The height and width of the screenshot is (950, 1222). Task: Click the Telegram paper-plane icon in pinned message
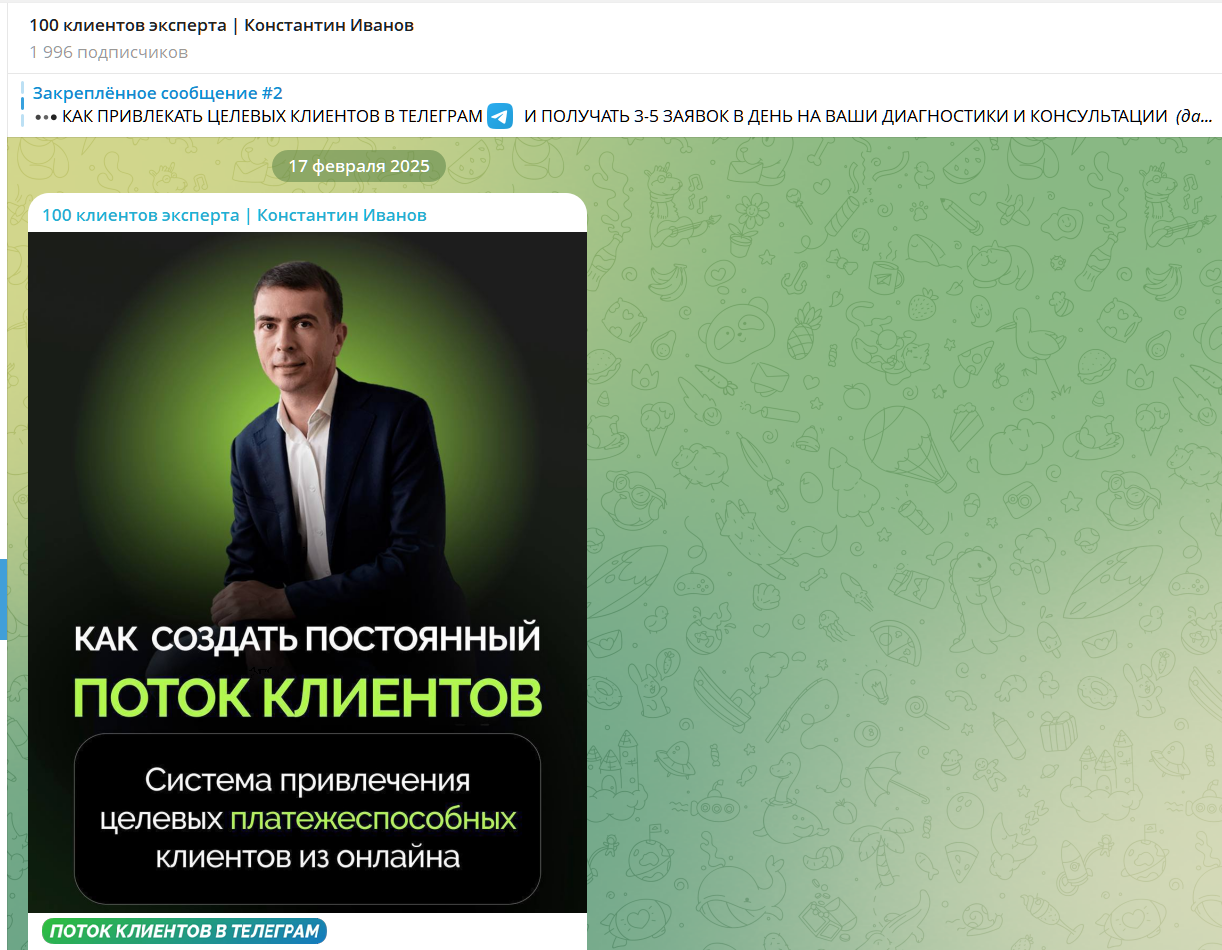pos(500,116)
